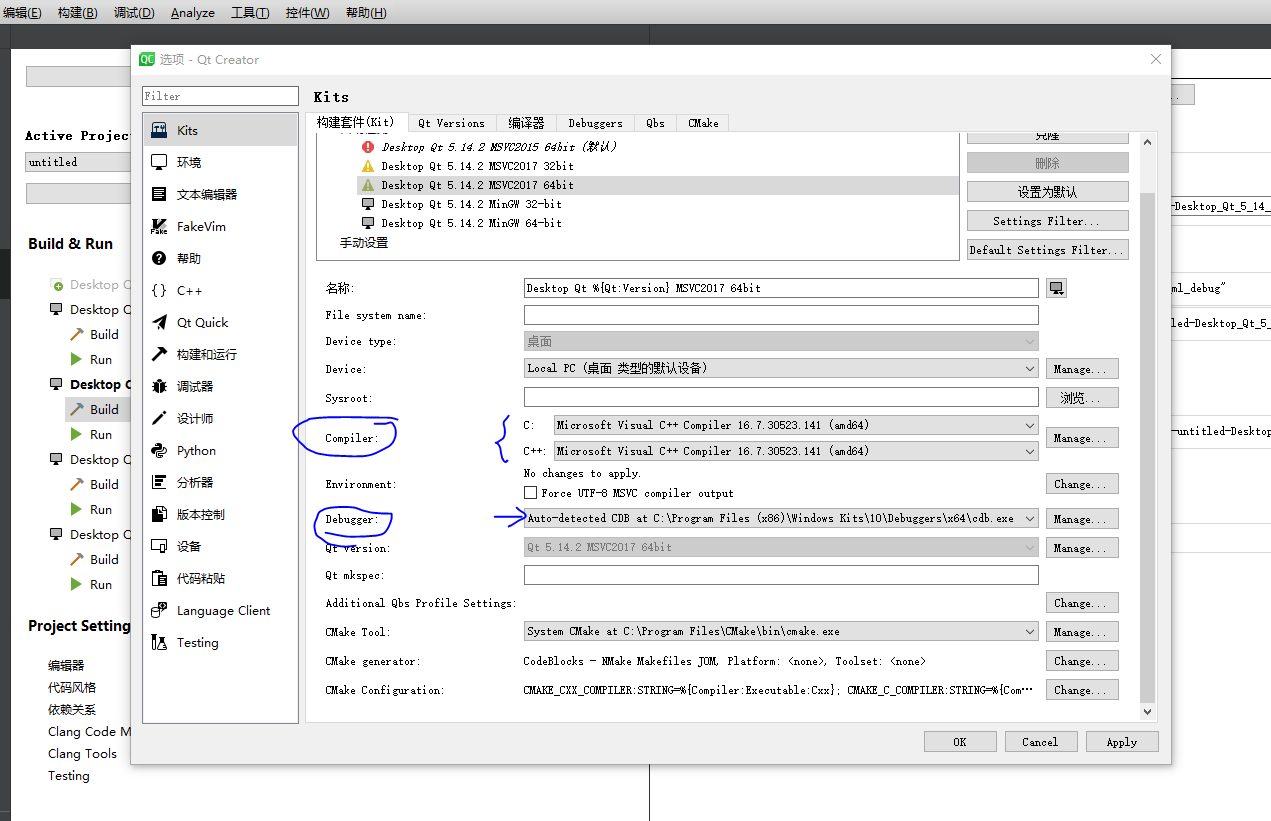This screenshot has height=821, width=1271.
Task: Open the 设计师 settings category
Action: point(220,418)
